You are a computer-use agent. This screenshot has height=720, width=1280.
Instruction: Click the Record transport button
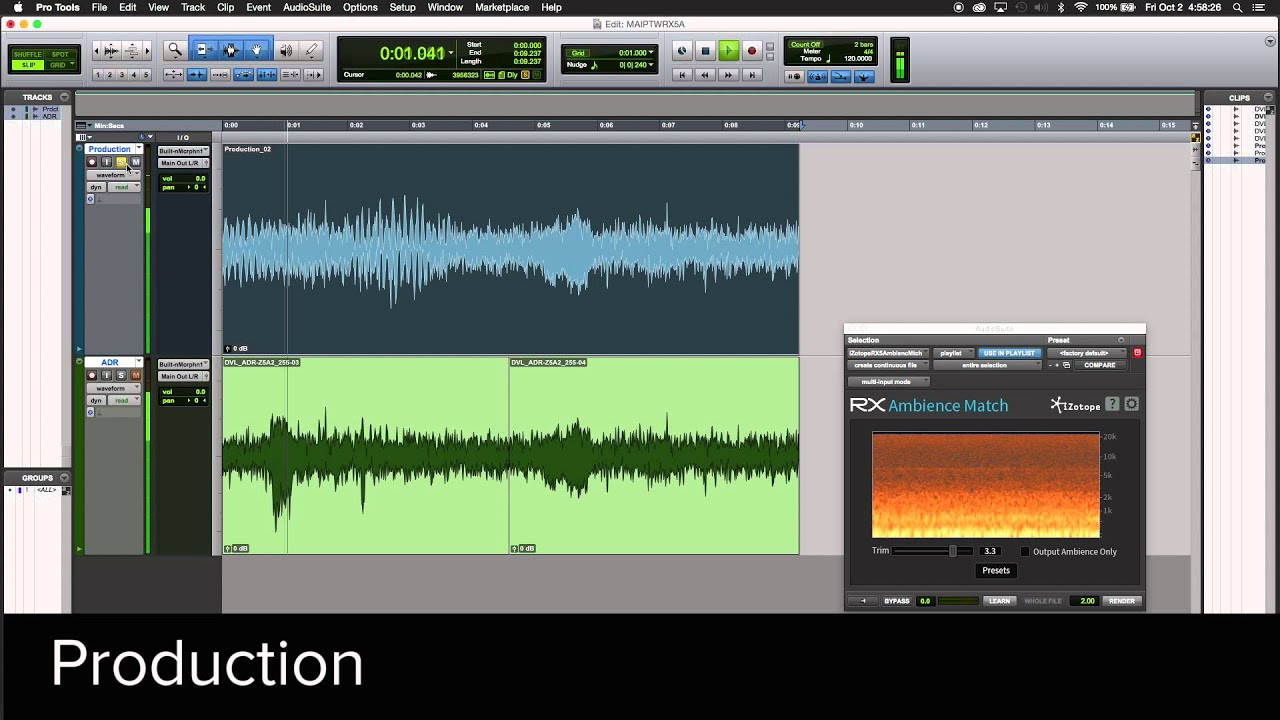point(752,51)
